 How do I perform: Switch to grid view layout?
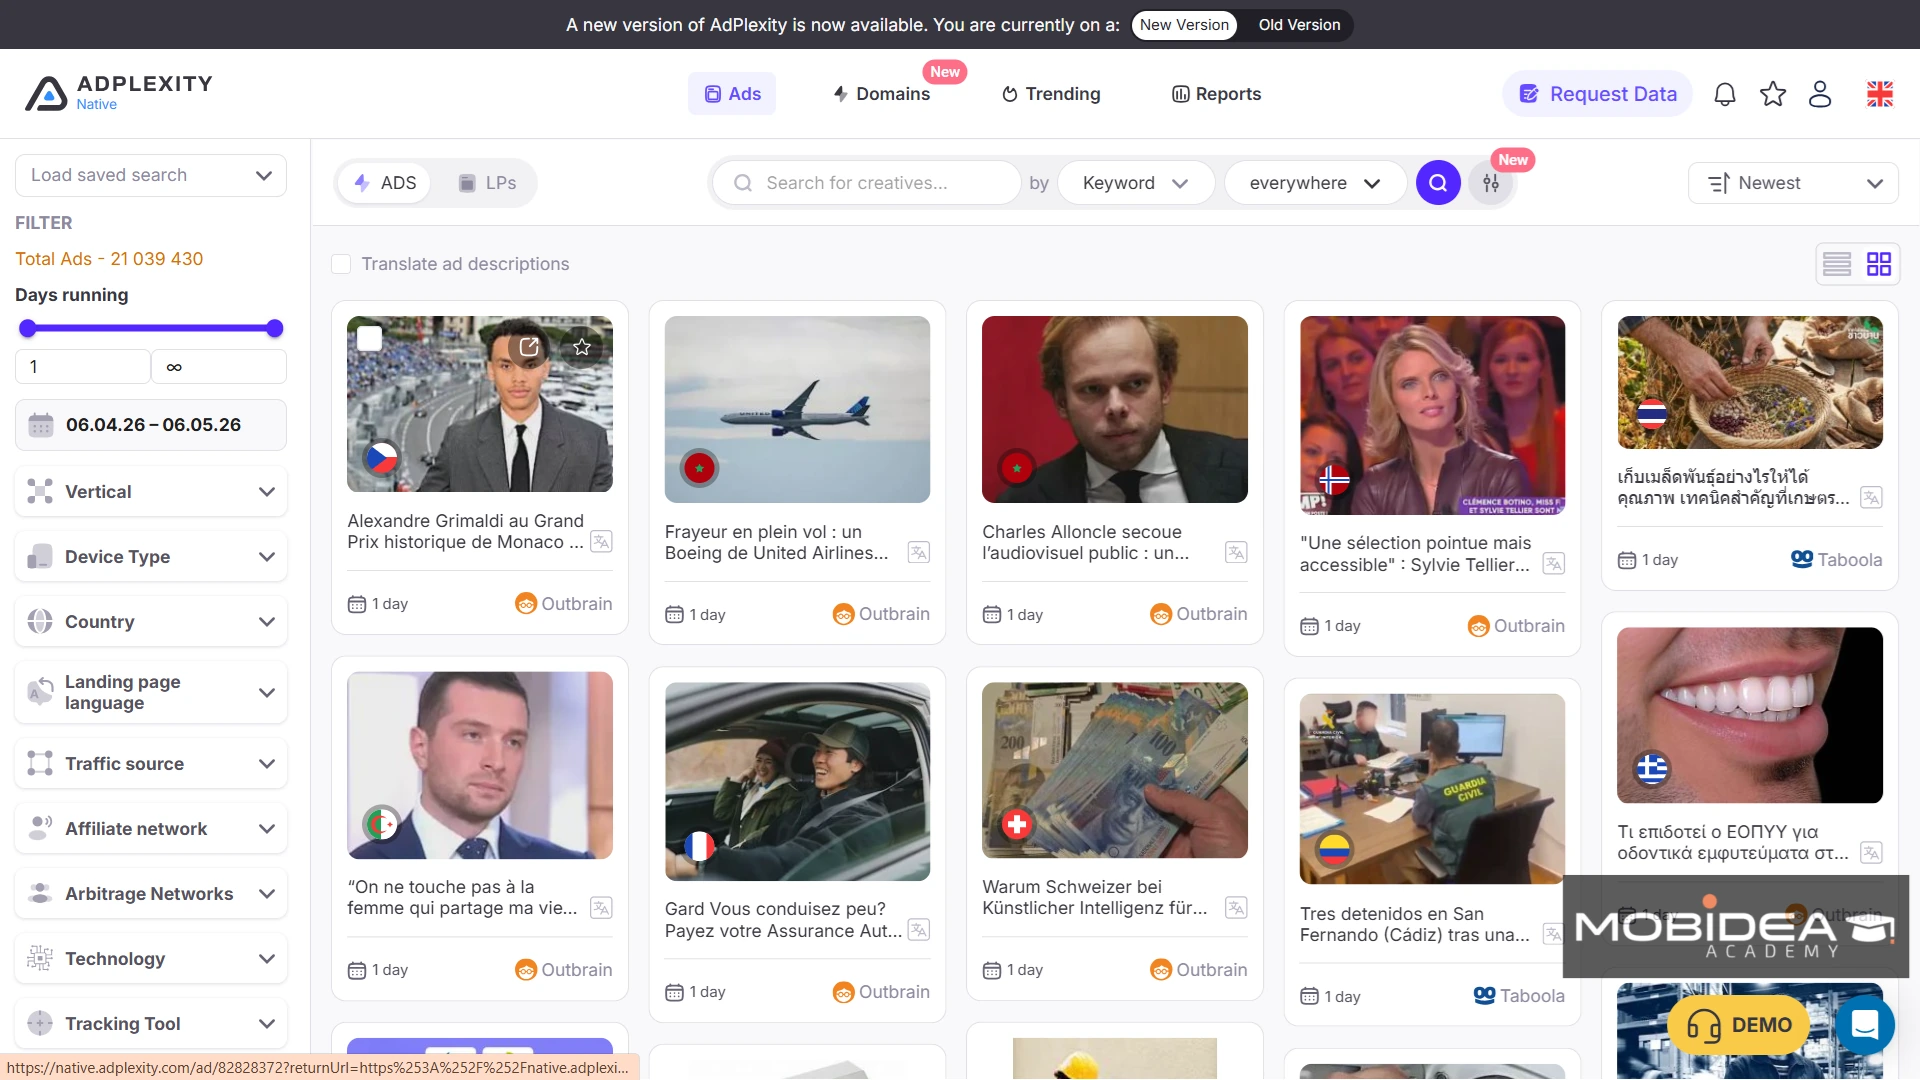click(x=1879, y=264)
